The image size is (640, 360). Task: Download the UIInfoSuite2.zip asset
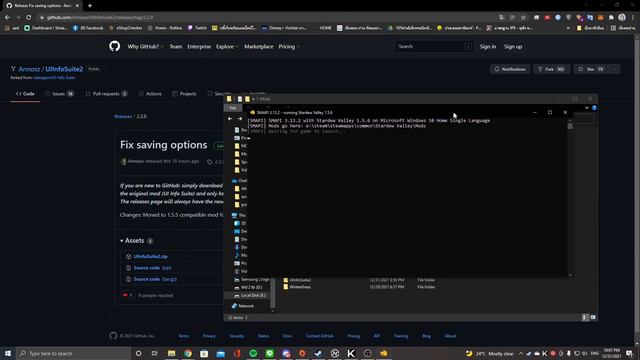151,256
